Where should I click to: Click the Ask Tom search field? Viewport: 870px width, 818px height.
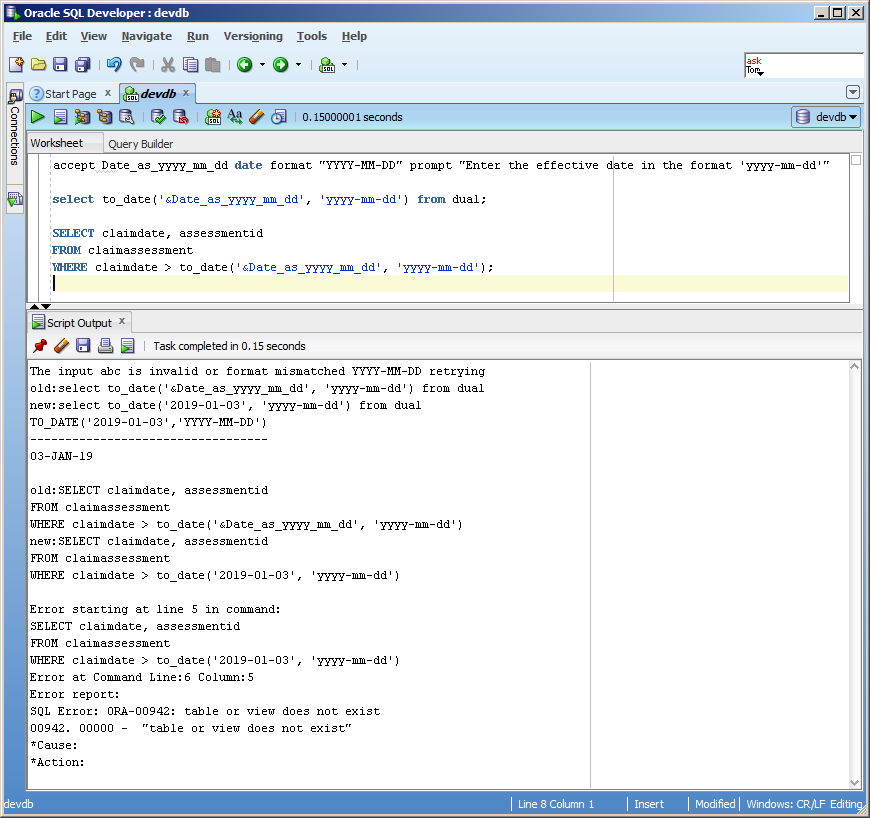(808, 66)
